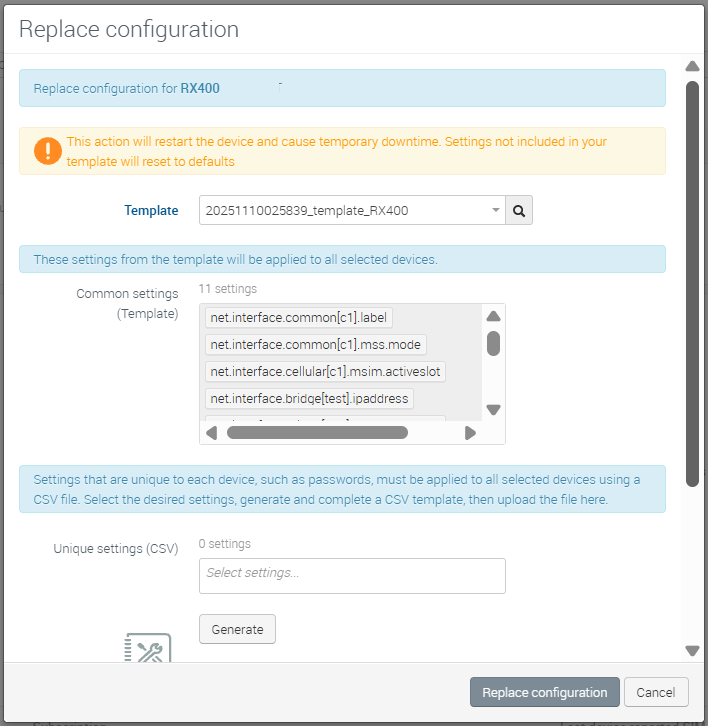Cancel the replace configuration dialog
Viewport: 708px width, 726px height.
[656, 692]
